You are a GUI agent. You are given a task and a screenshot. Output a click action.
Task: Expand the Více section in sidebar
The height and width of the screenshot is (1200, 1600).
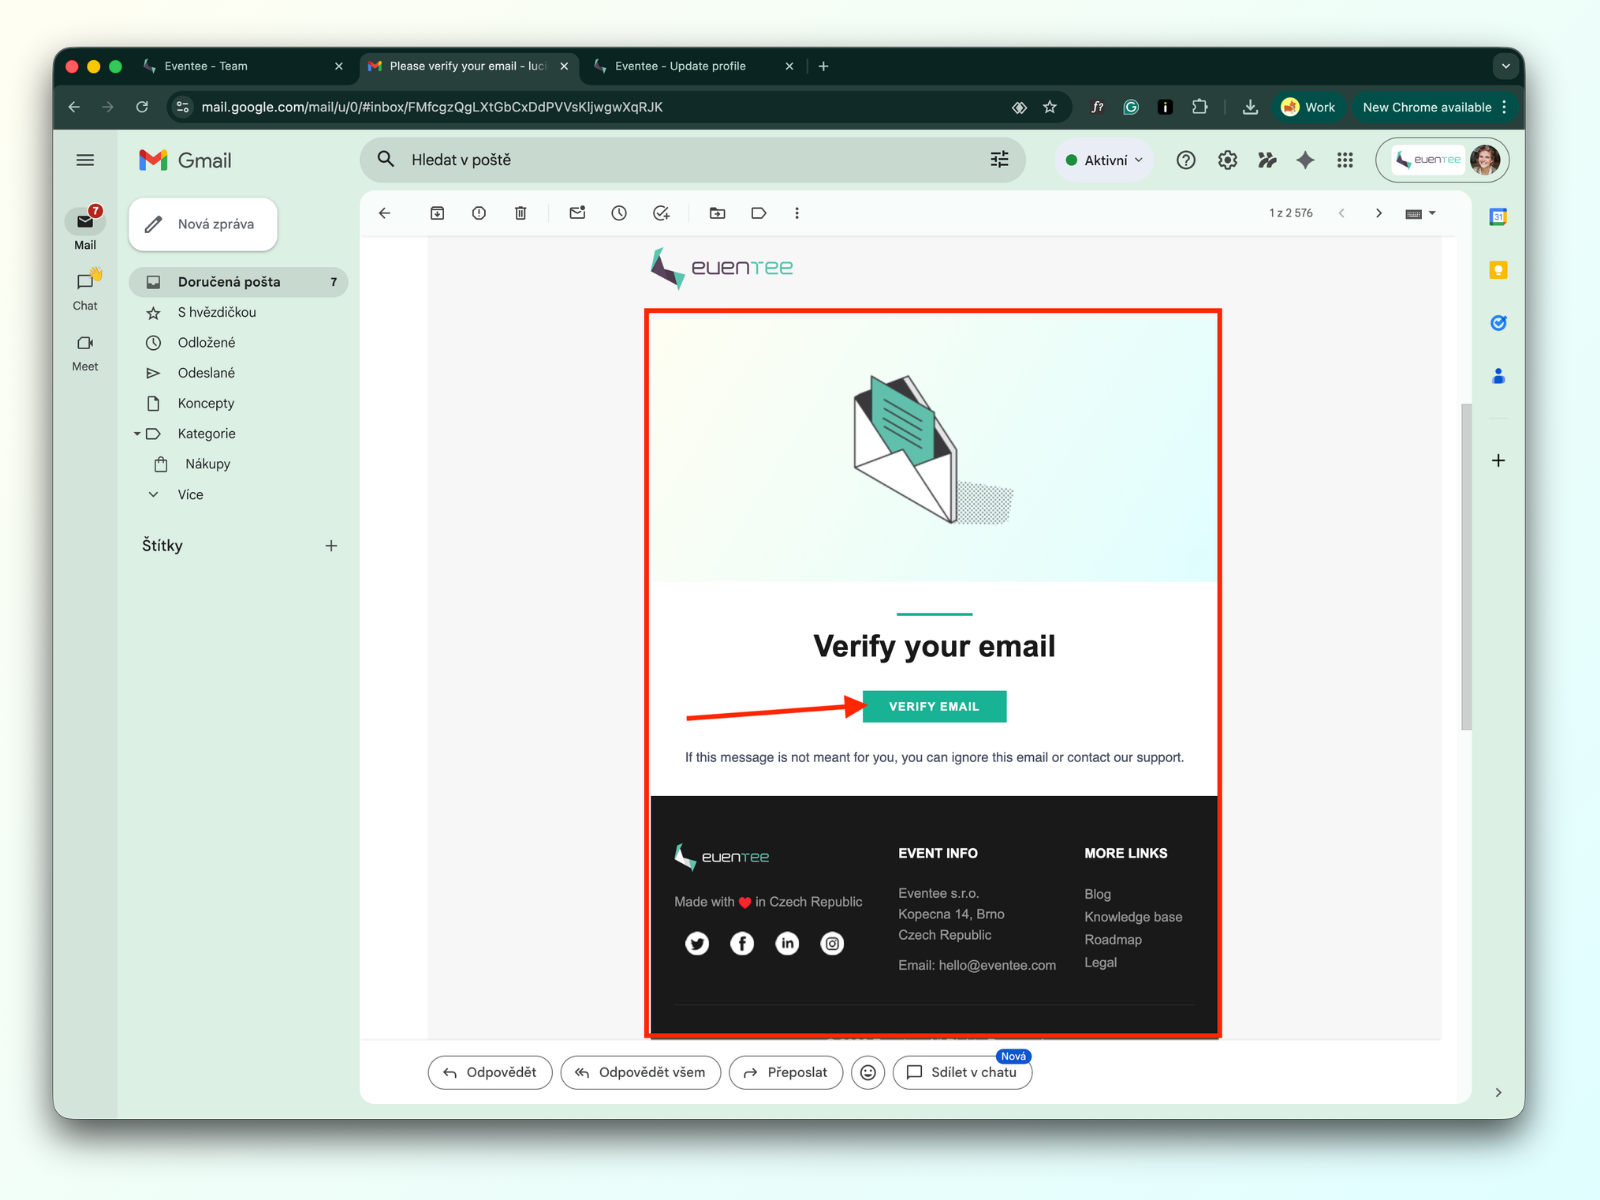click(x=190, y=495)
